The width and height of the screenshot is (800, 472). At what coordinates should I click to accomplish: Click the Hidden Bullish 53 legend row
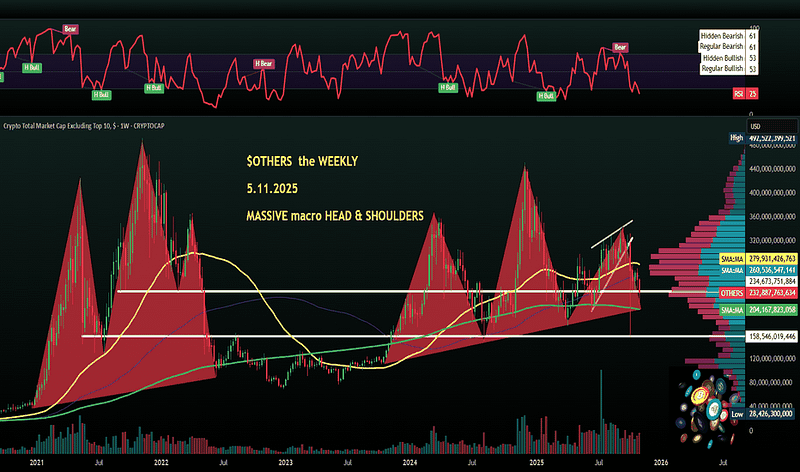tap(728, 58)
